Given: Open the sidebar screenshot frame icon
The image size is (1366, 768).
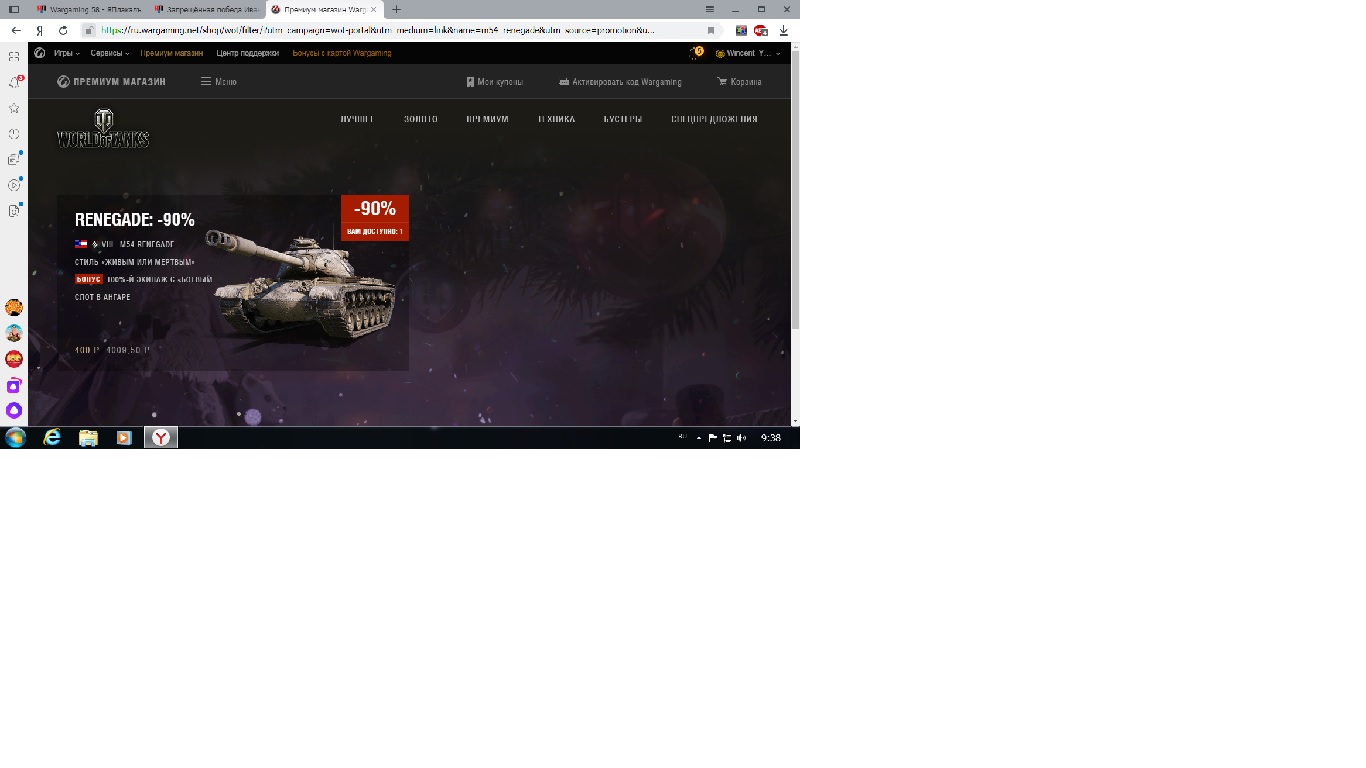Looking at the screenshot, I should [x=14, y=56].
